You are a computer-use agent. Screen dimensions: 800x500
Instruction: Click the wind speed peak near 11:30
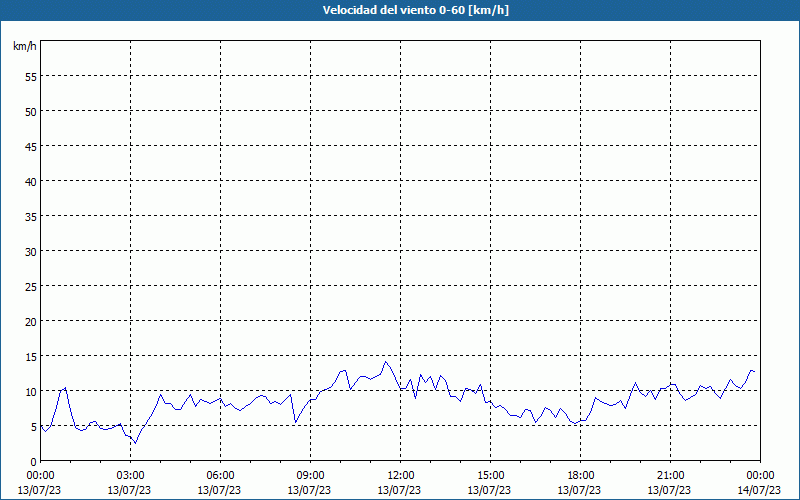tap(385, 362)
